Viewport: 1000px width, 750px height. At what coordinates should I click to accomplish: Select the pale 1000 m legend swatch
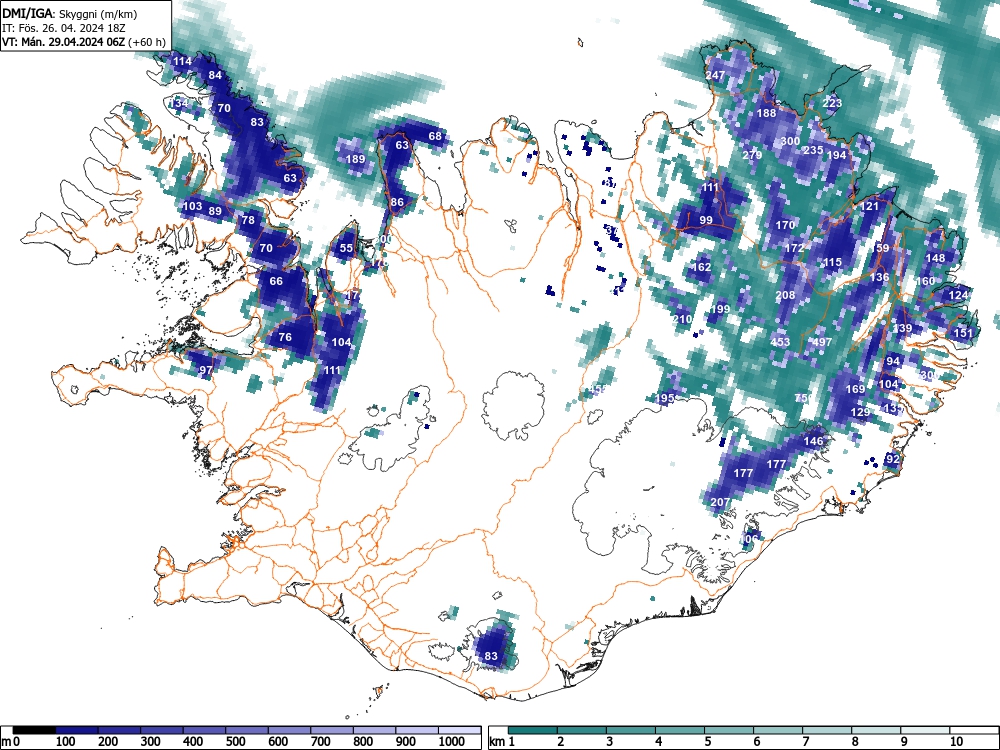459,730
